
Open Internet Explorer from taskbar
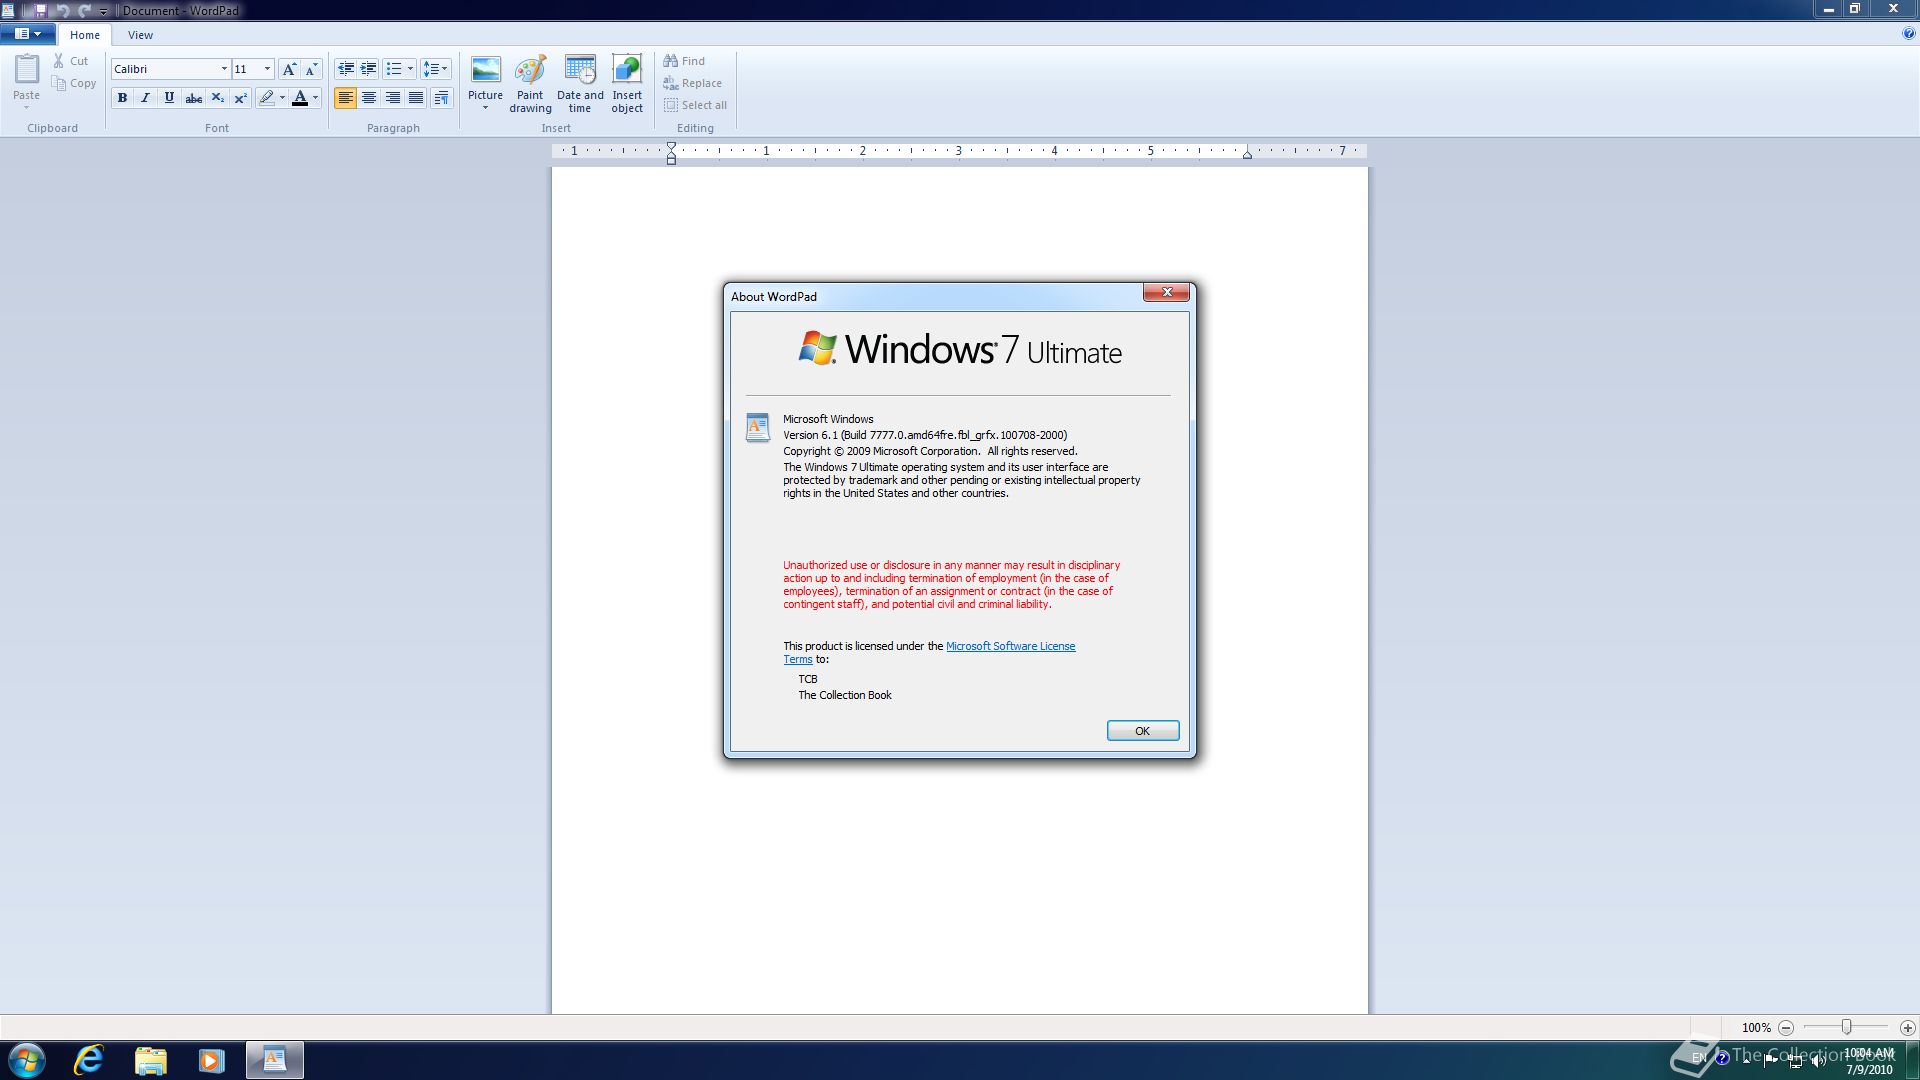89,1060
